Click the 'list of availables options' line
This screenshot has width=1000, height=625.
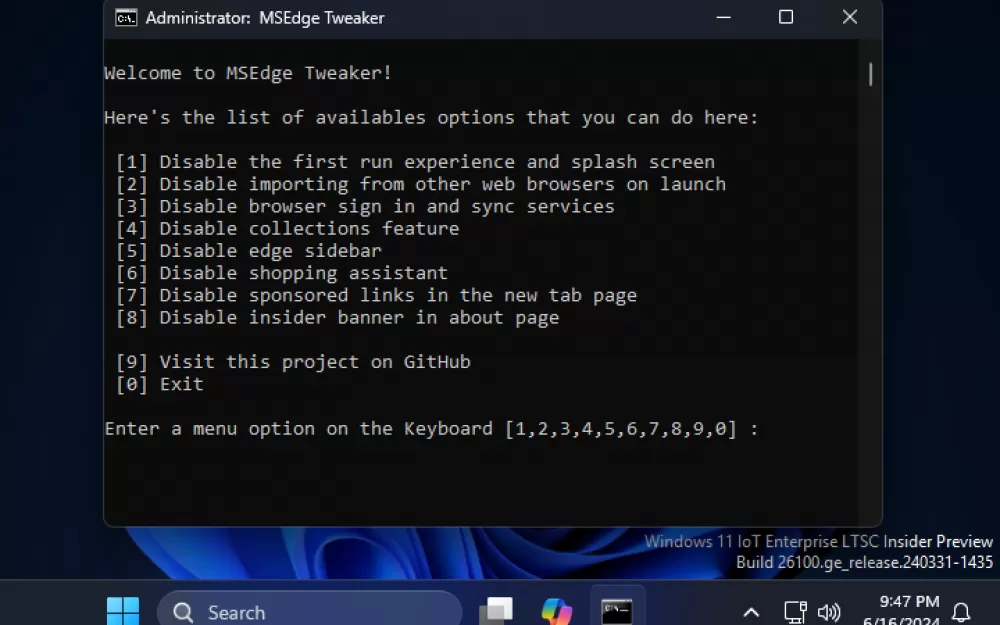[432, 118]
